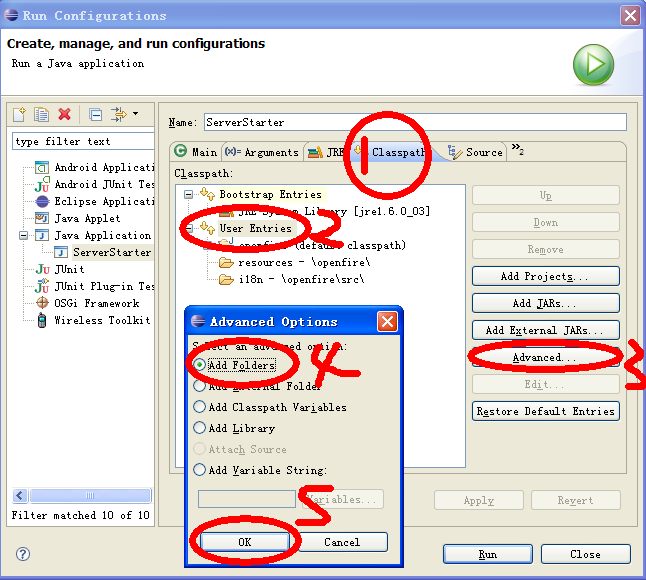The image size is (646, 580).
Task: Click the Add Projects... button
Action: point(545,276)
